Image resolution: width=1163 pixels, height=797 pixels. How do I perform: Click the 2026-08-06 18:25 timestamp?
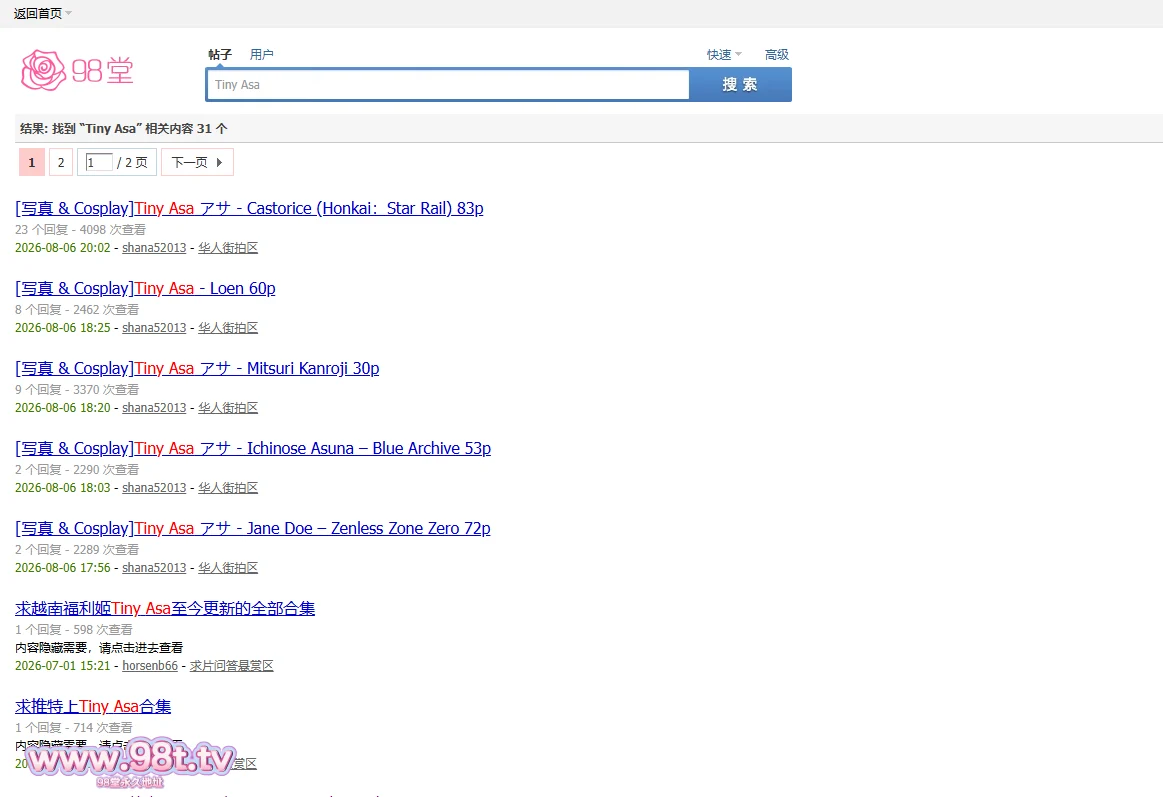pyautogui.click(x=62, y=328)
